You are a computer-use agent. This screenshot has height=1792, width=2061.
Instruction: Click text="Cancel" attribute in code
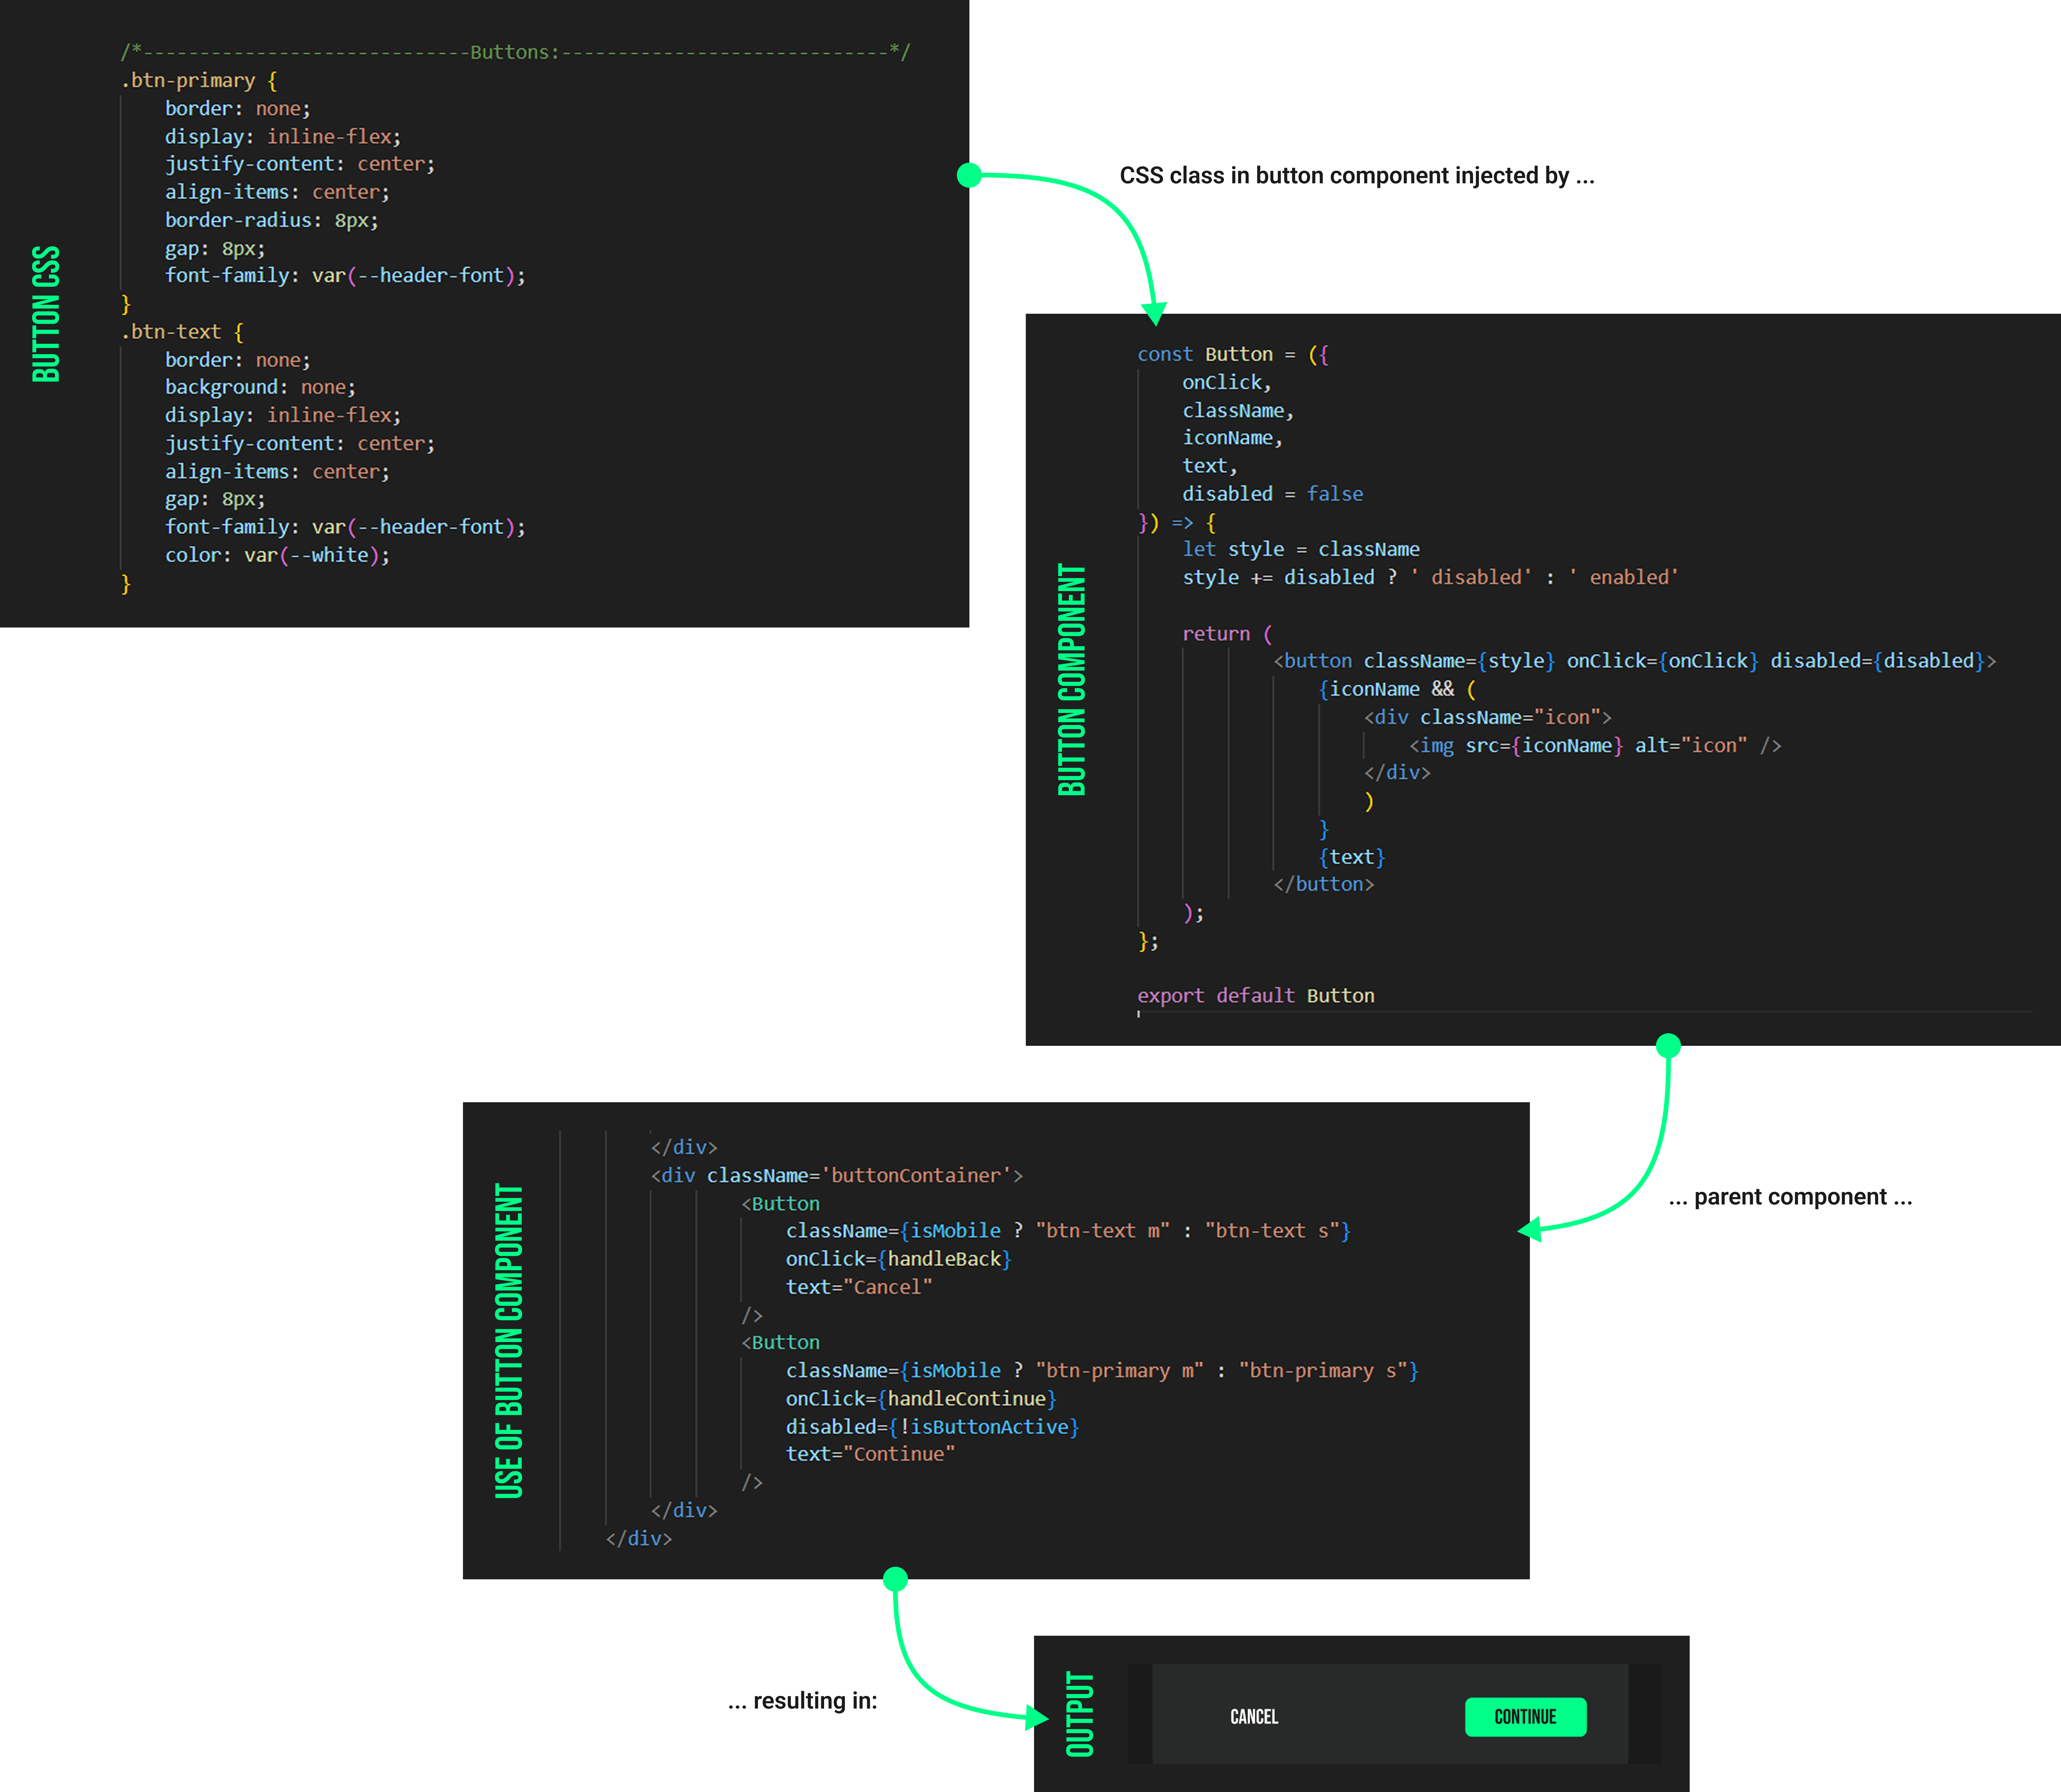coord(858,1287)
